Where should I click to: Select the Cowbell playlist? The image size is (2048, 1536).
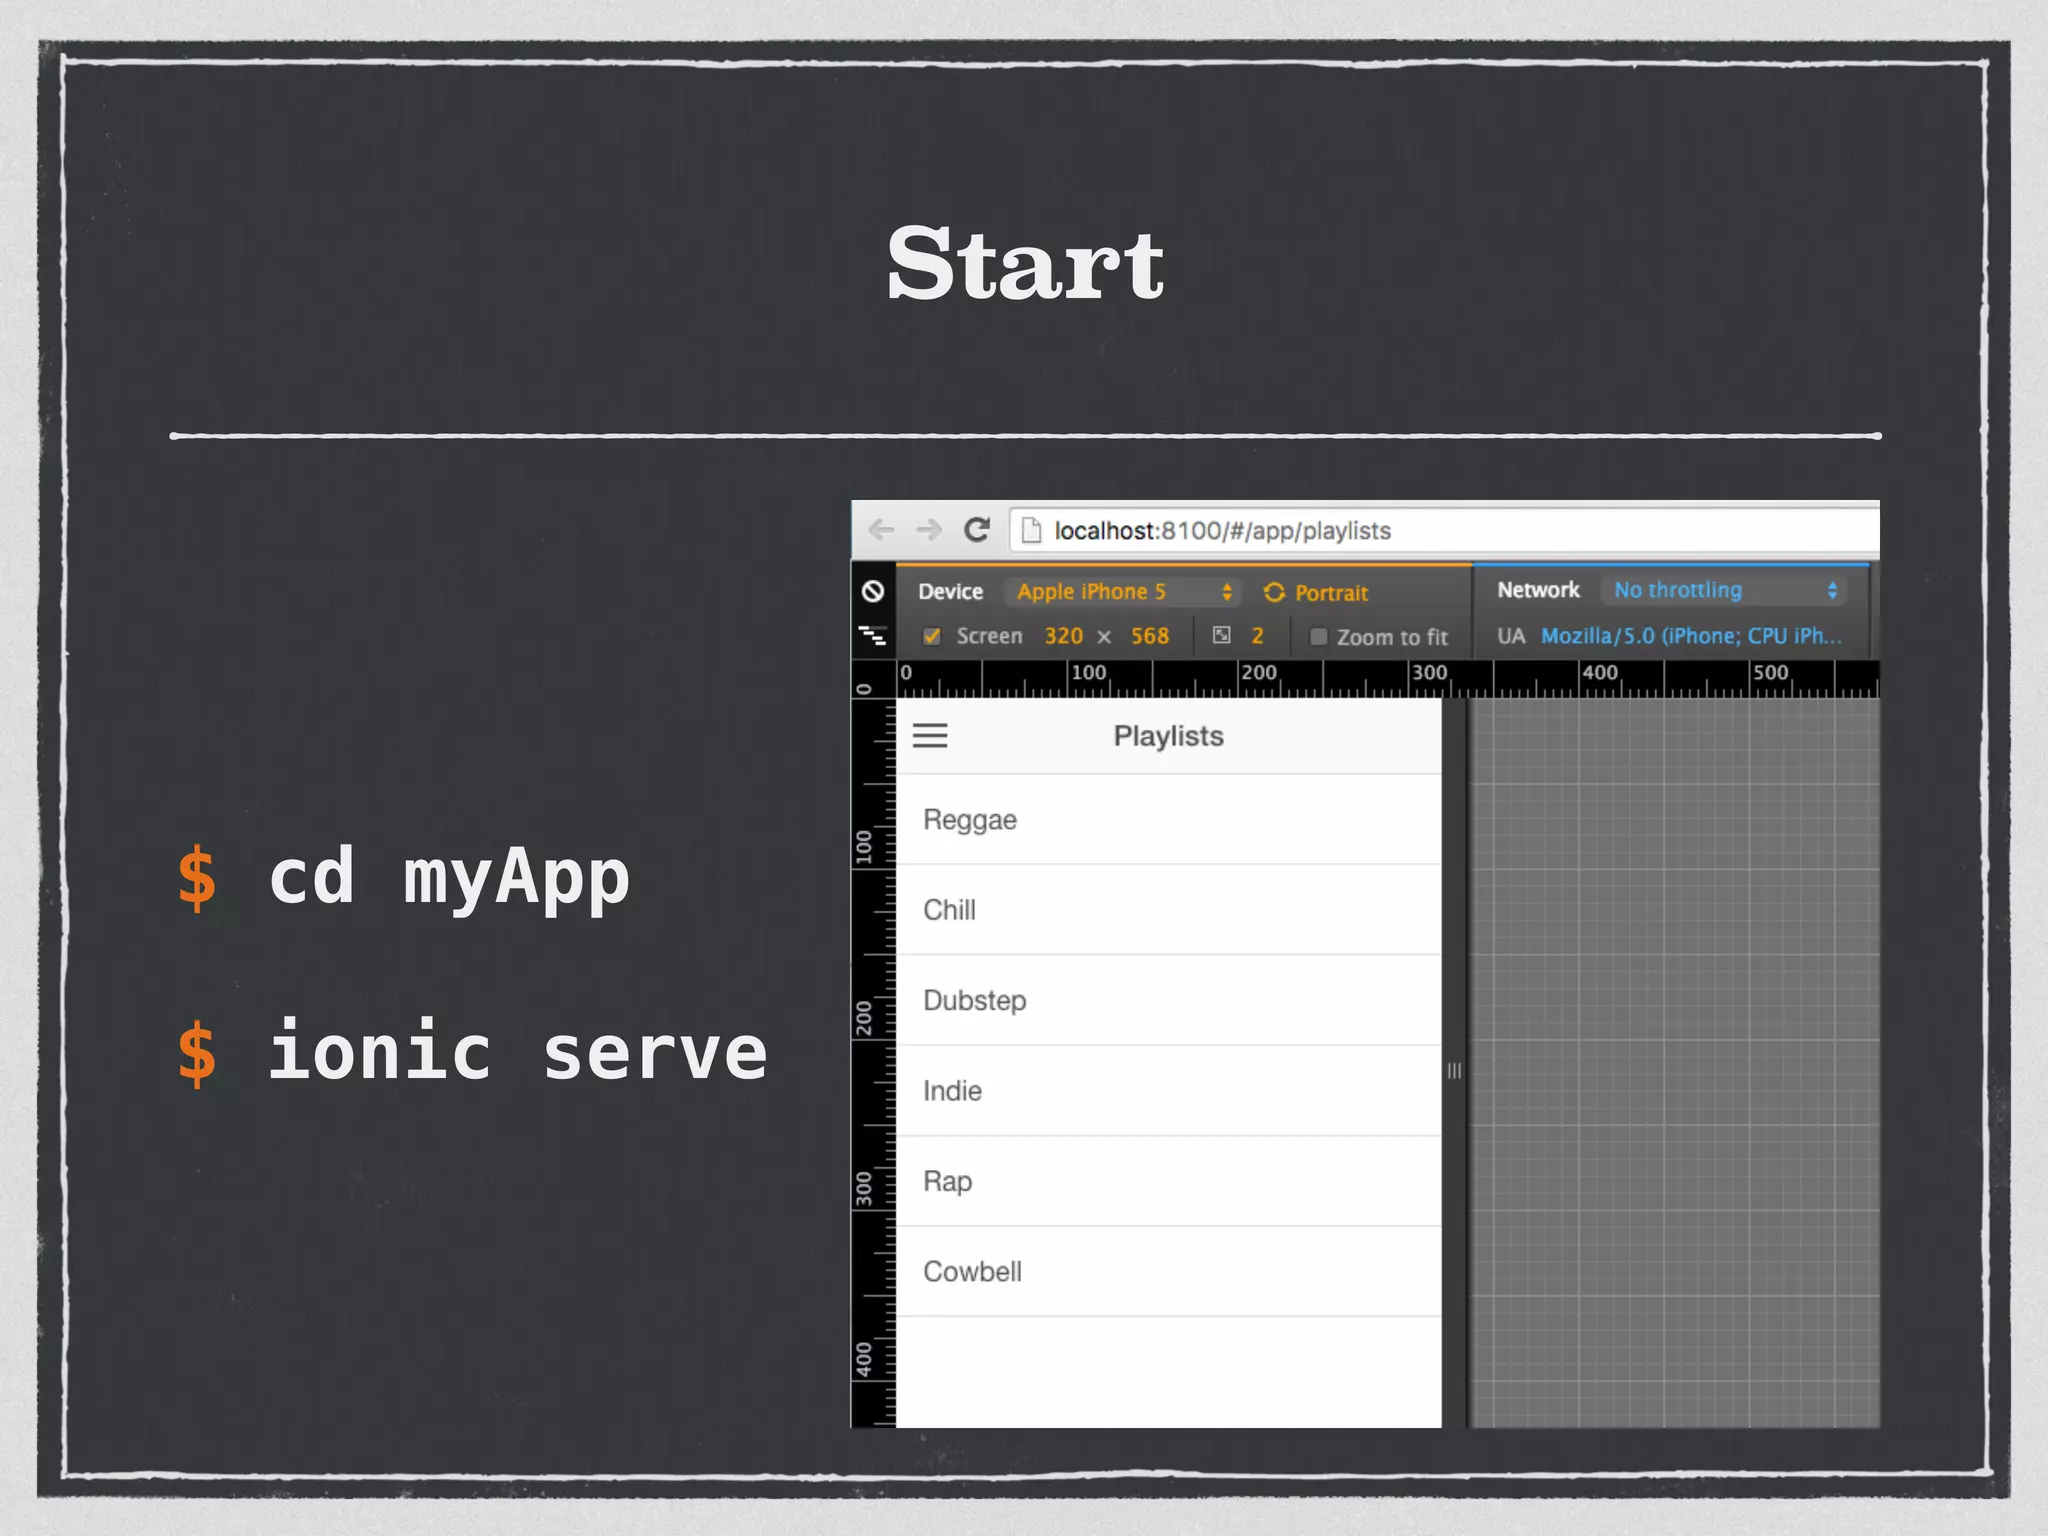coord(1168,1272)
